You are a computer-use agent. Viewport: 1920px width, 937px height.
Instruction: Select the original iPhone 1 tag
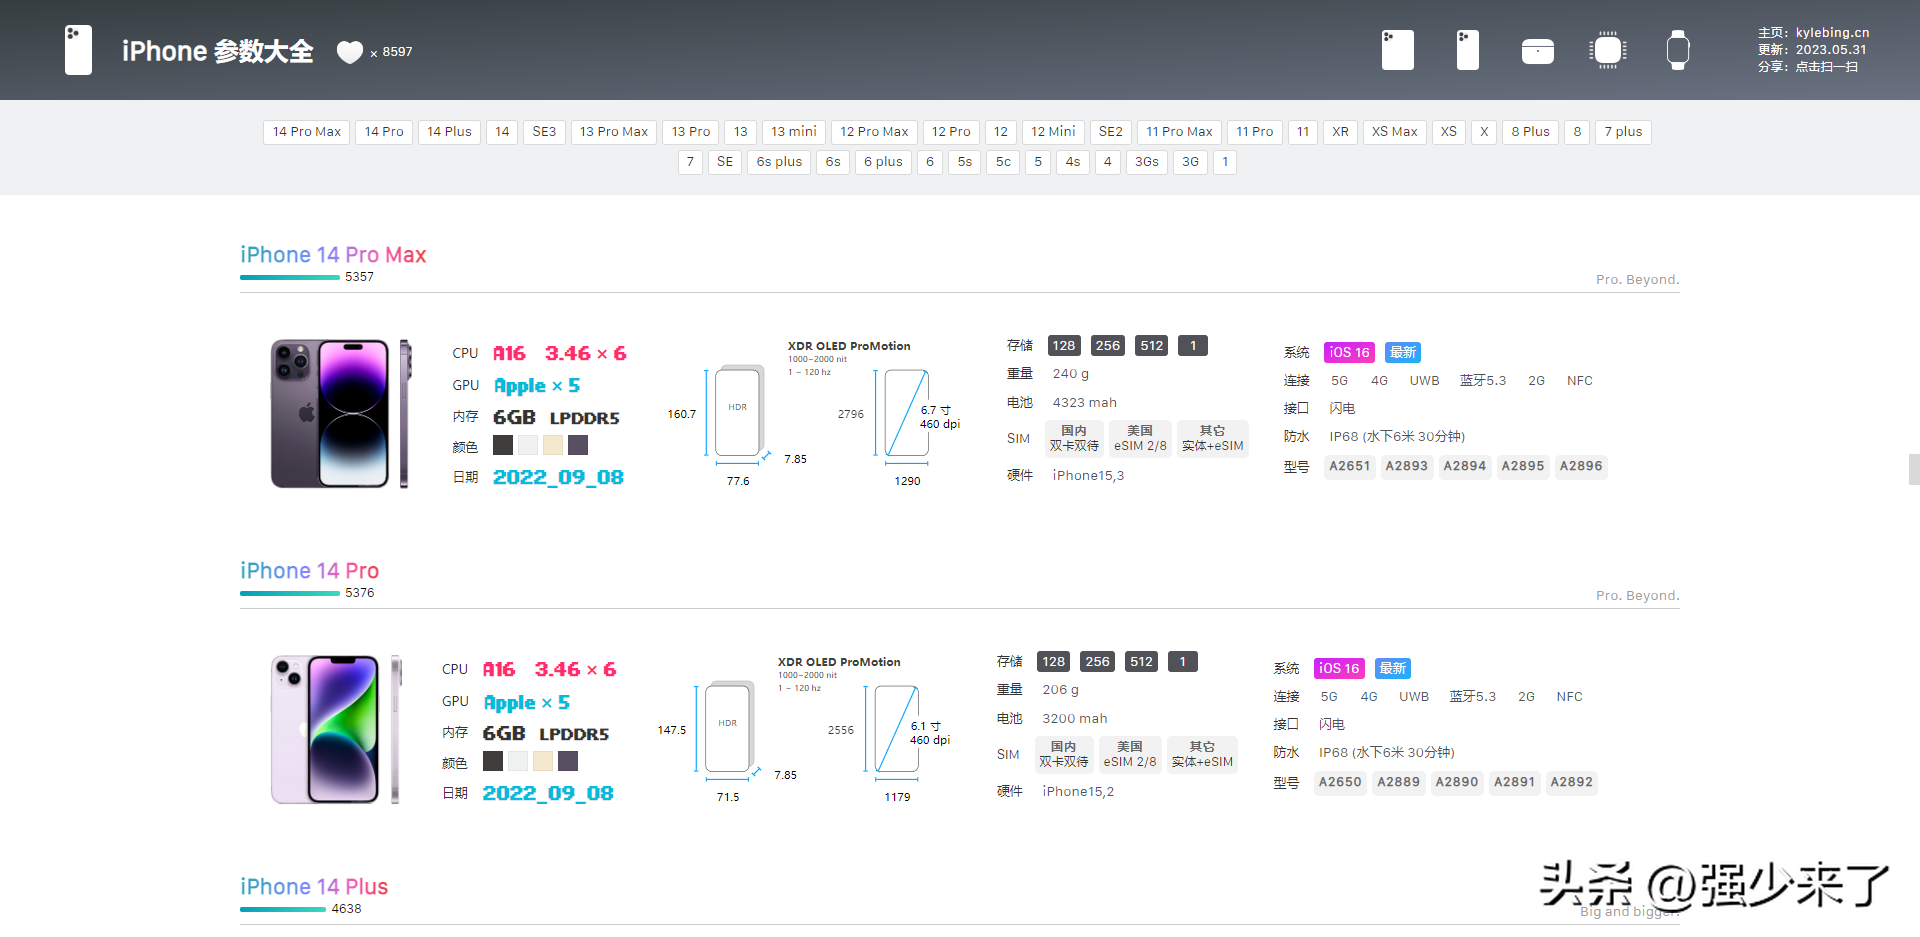point(1225,162)
